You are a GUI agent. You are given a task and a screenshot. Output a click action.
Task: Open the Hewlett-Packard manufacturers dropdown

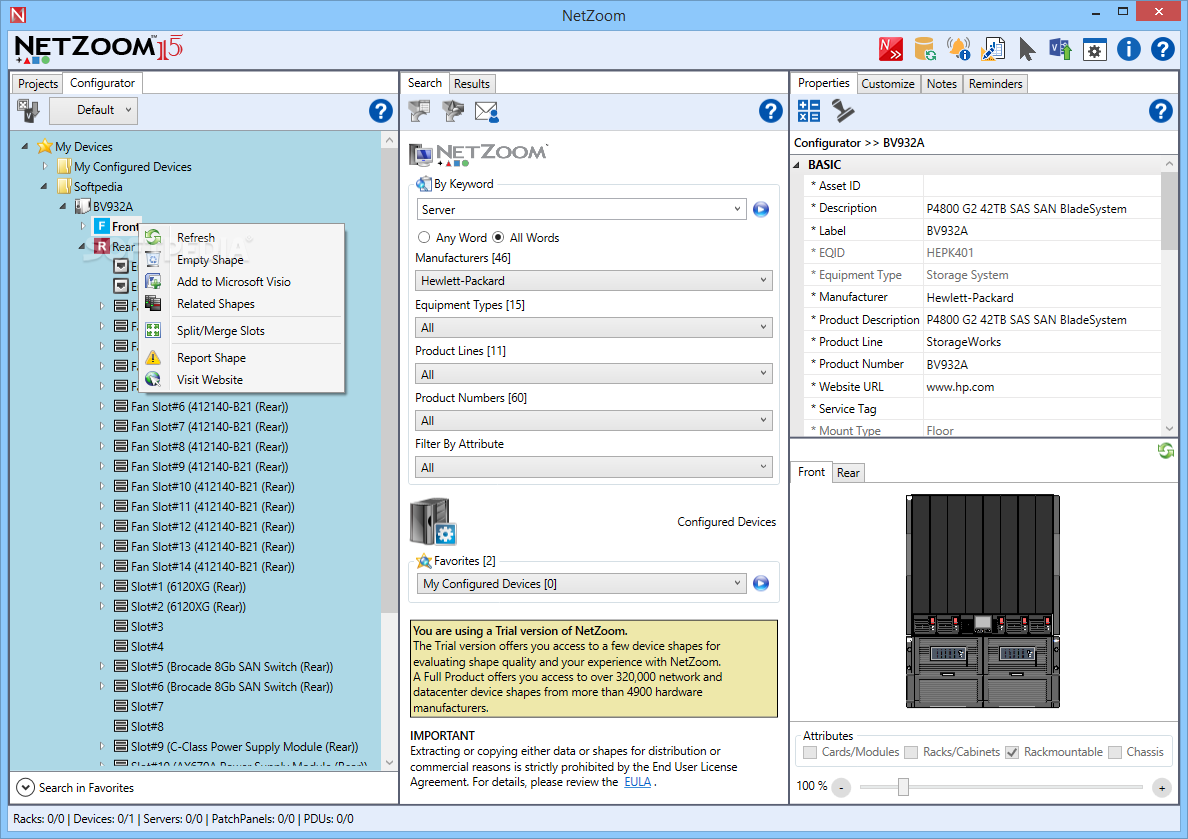point(594,280)
